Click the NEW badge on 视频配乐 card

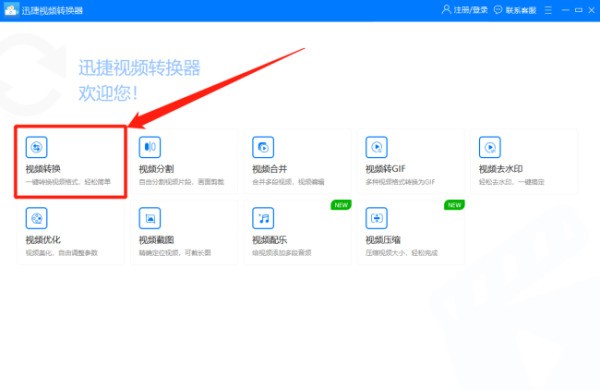coord(341,205)
